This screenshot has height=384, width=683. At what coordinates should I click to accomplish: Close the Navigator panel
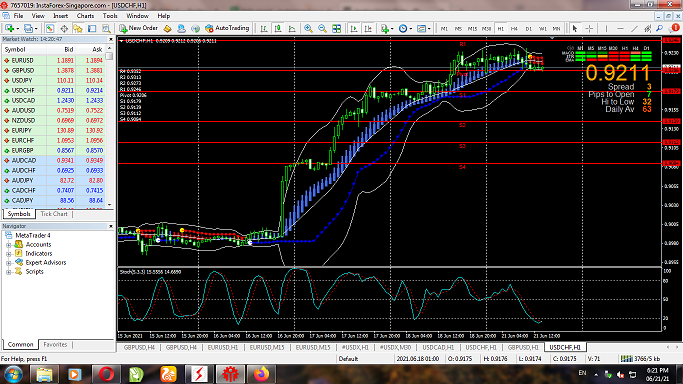pos(111,226)
